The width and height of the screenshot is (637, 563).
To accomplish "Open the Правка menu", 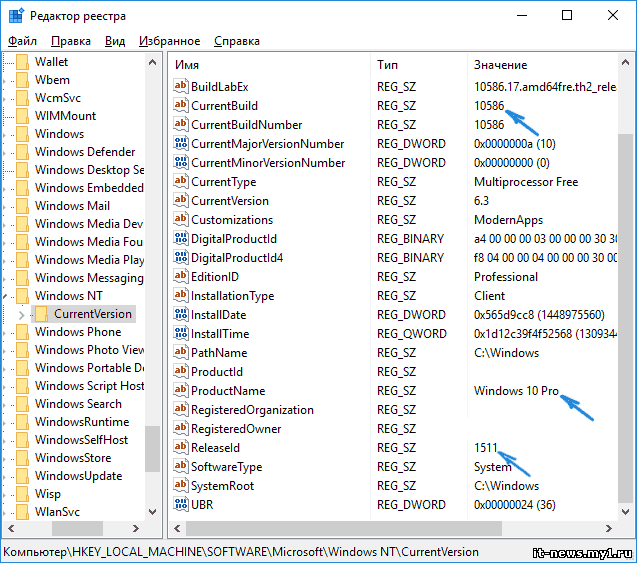I will (71, 41).
